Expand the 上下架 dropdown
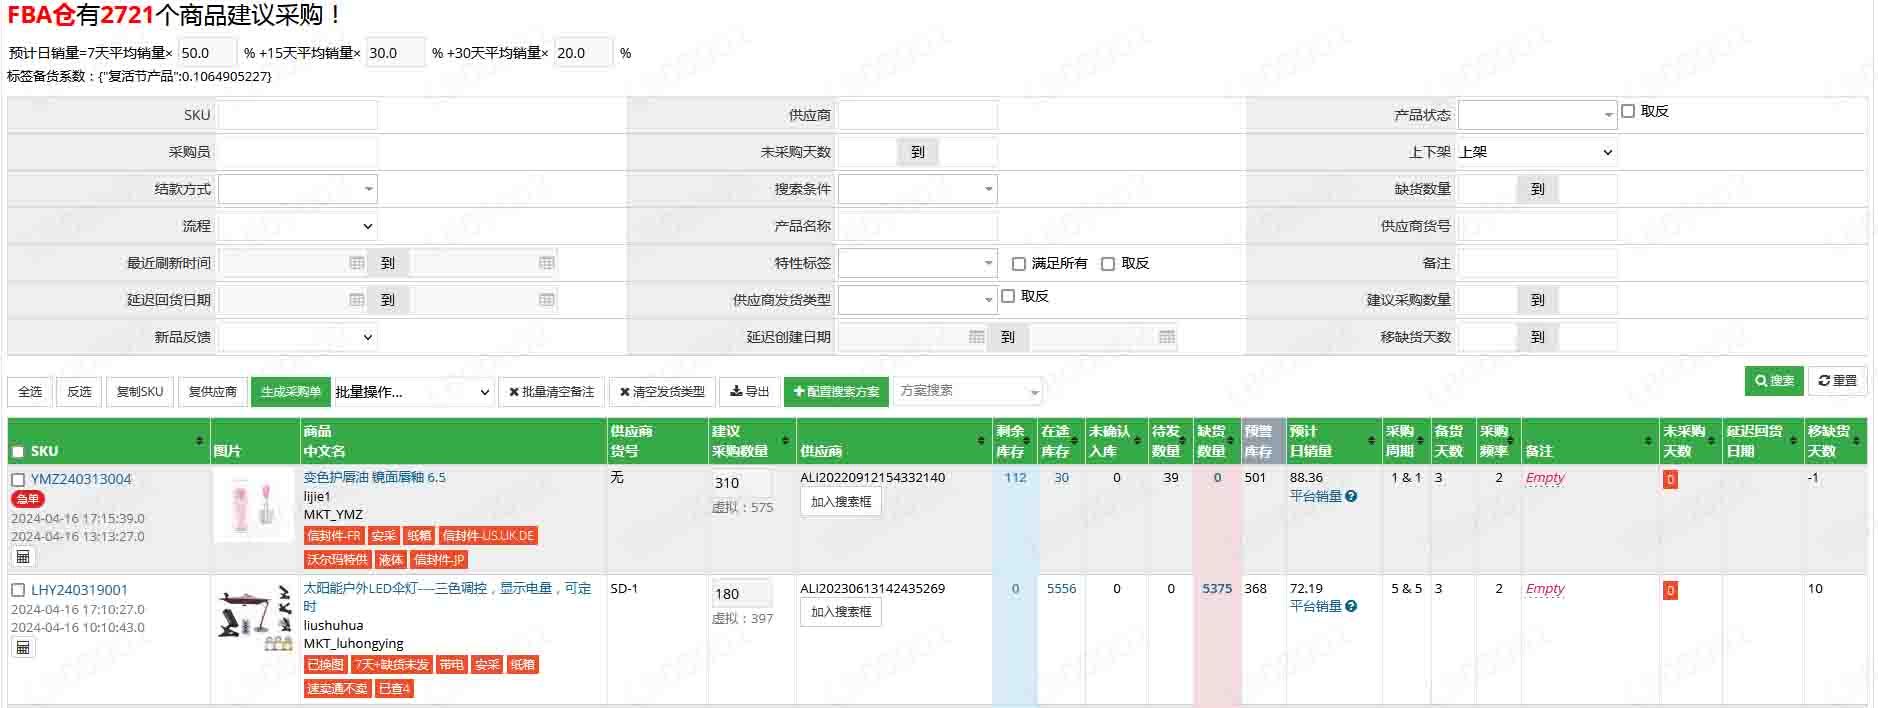Screen dimensions: 1878x708 (1536, 152)
